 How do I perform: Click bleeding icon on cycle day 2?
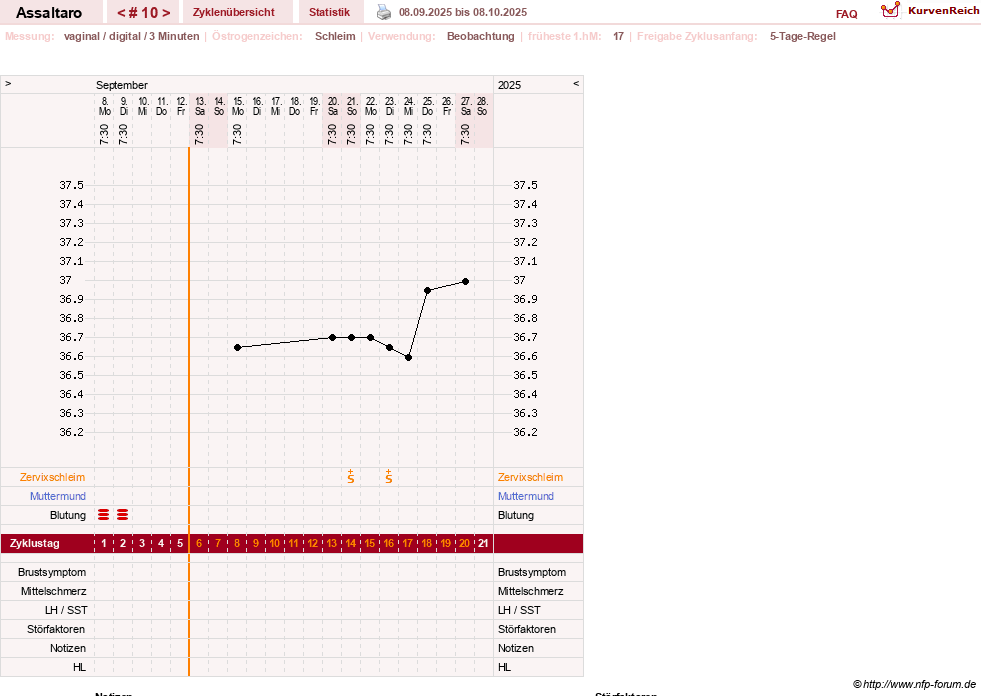[123, 515]
